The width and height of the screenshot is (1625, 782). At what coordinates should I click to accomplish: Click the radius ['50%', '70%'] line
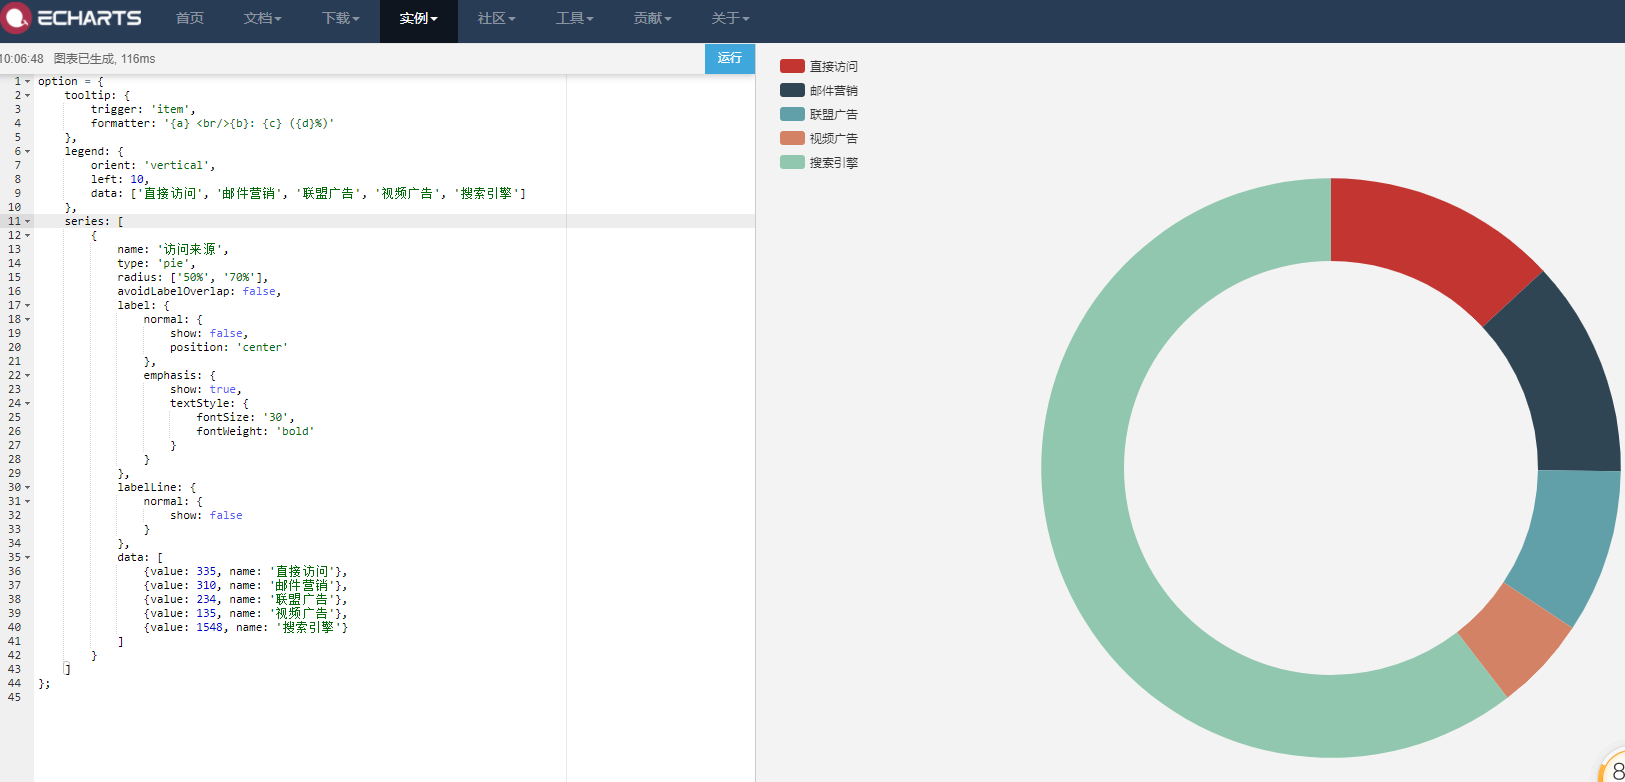192,278
